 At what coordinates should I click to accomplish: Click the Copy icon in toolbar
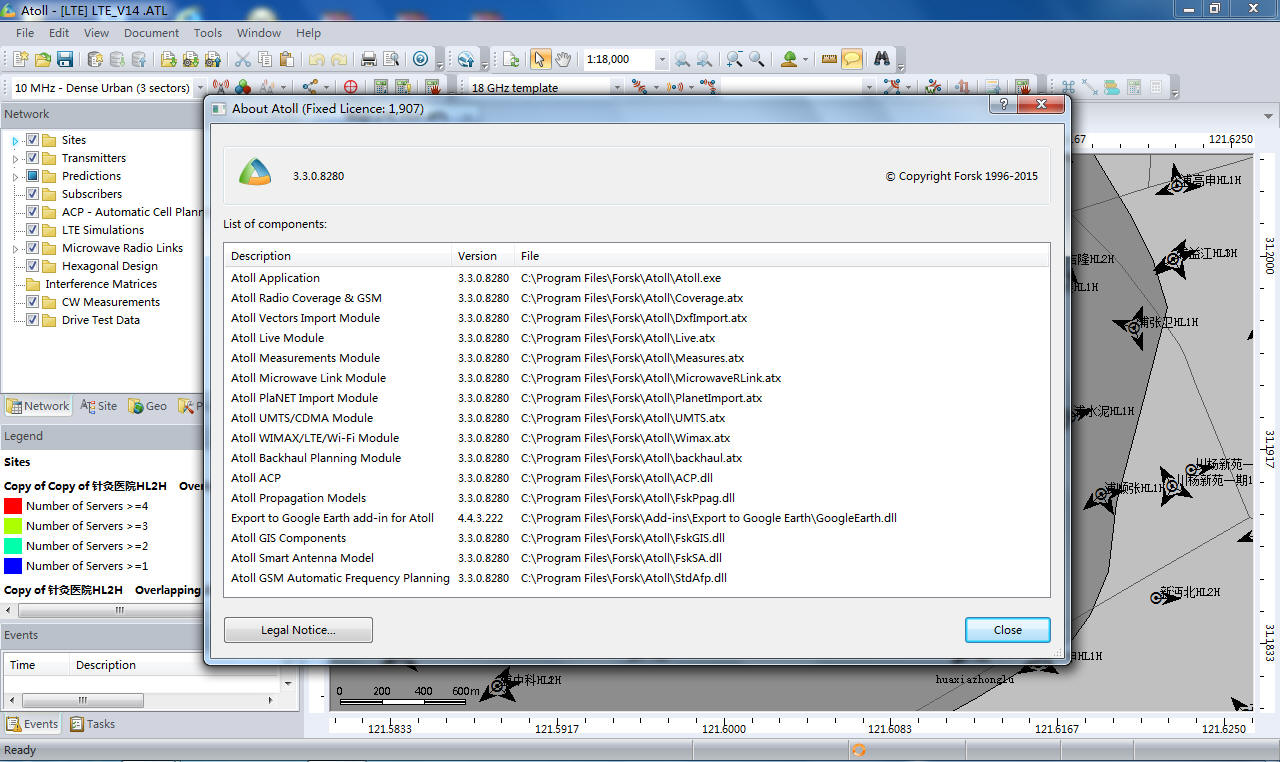pyautogui.click(x=265, y=59)
